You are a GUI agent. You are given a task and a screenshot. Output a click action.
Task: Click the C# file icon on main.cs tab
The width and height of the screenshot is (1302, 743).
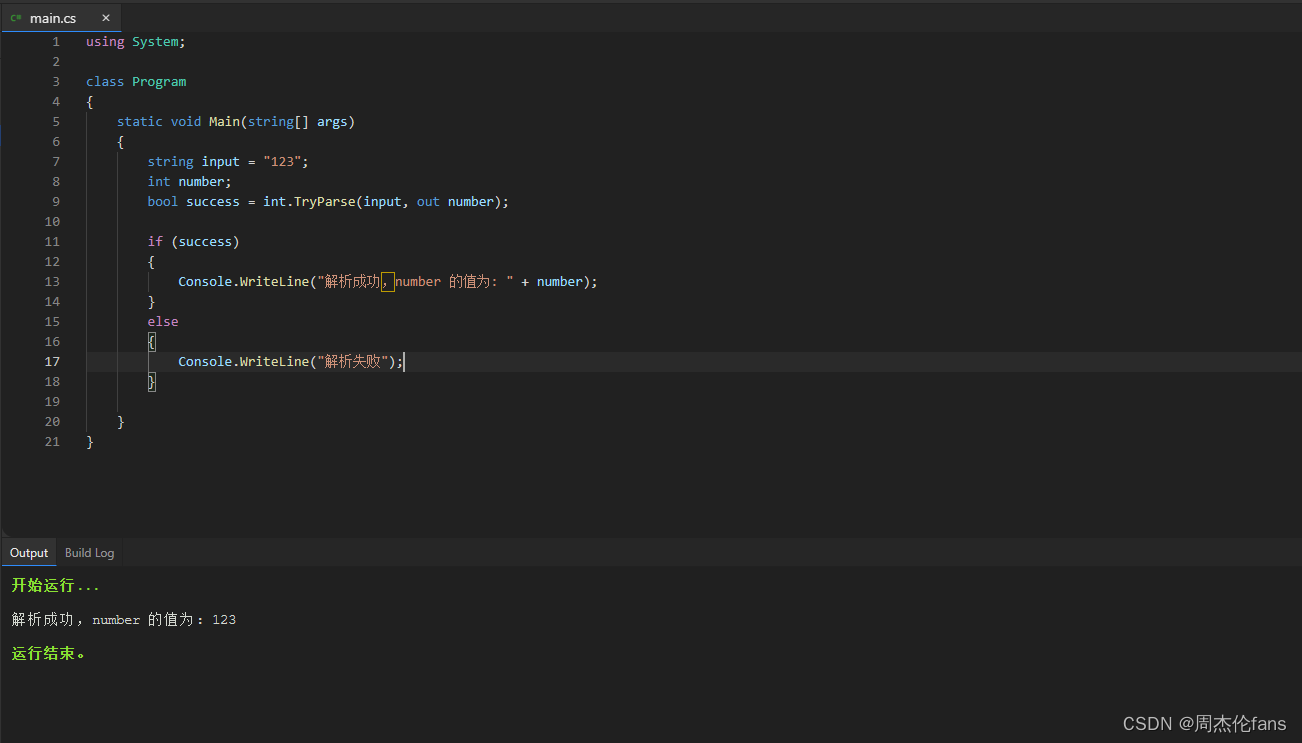pyautogui.click(x=16, y=18)
